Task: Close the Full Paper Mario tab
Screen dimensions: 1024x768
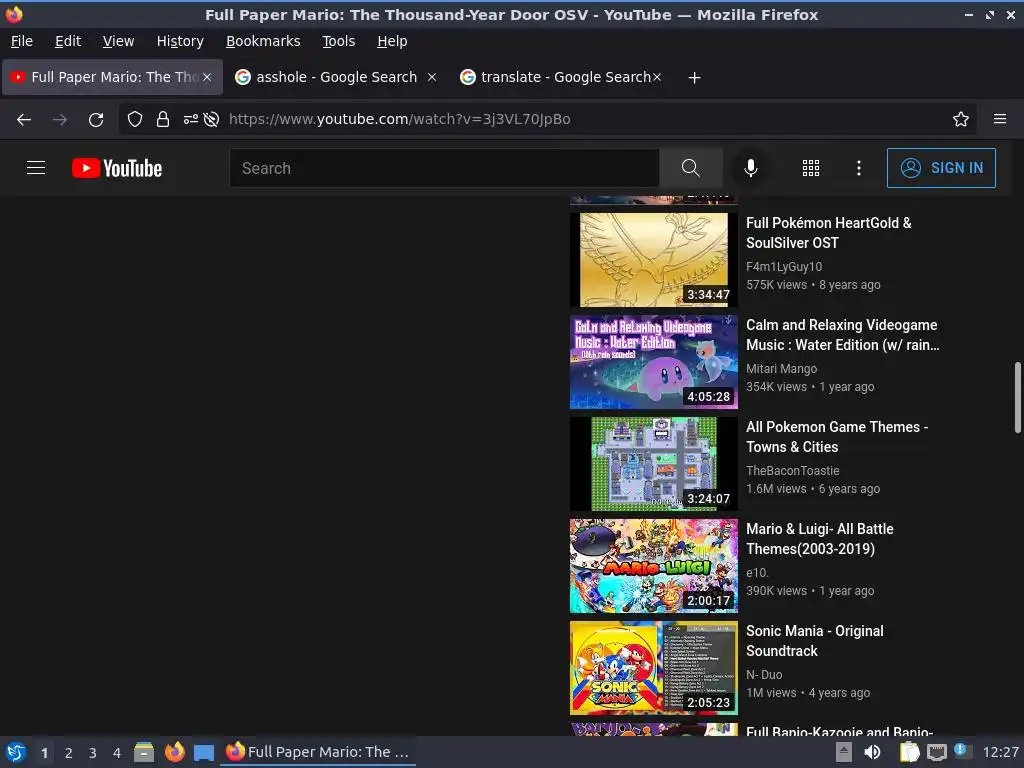Action: click(x=207, y=77)
